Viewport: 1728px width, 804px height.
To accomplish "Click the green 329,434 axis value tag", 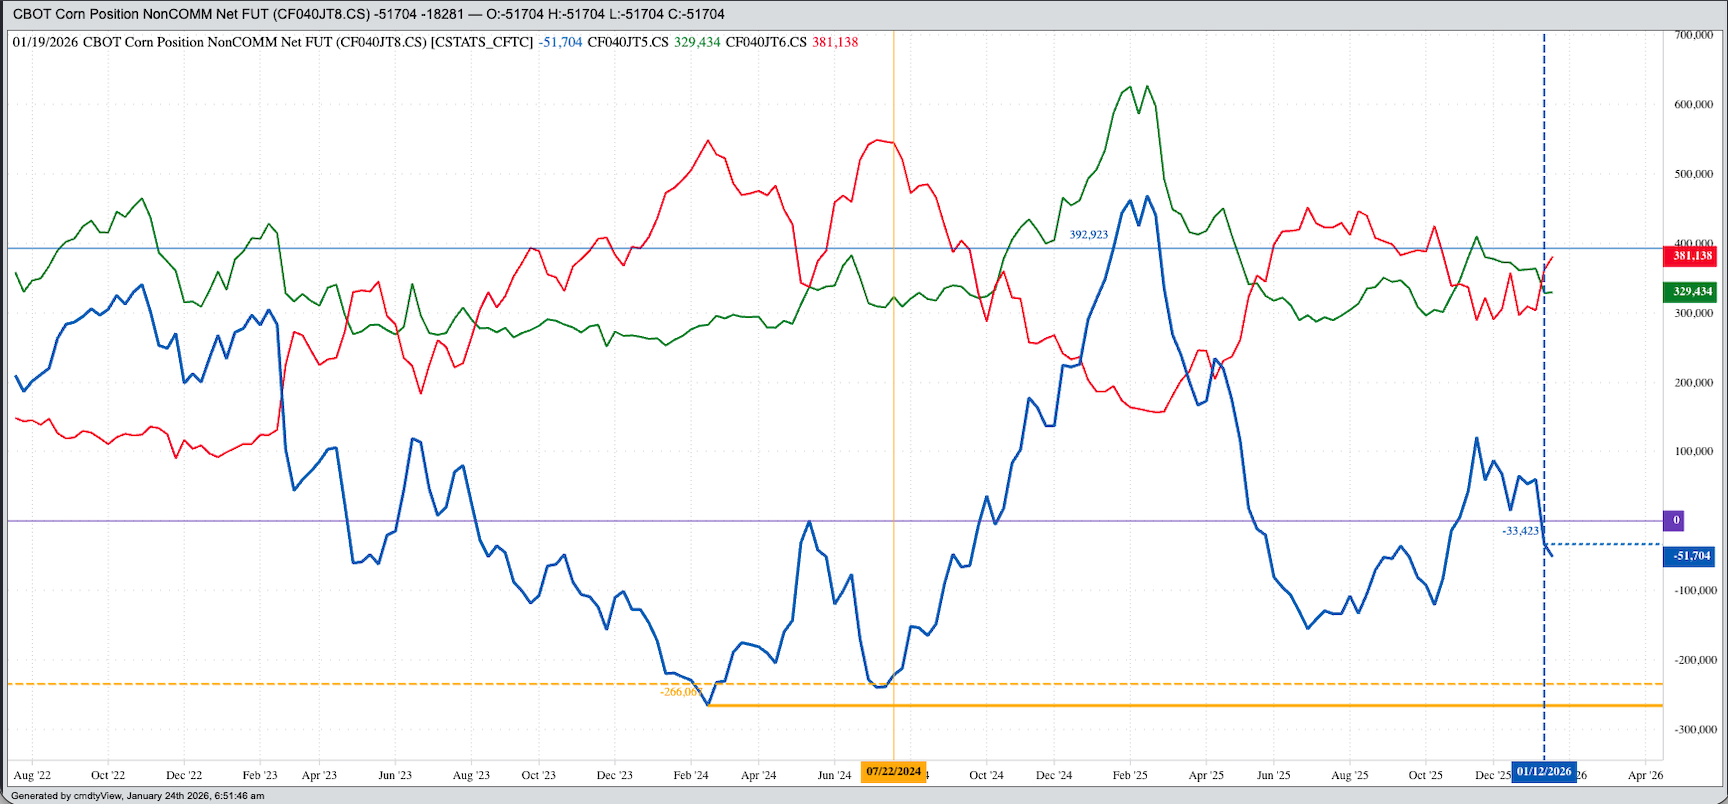I will click(x=1692, y=292).
